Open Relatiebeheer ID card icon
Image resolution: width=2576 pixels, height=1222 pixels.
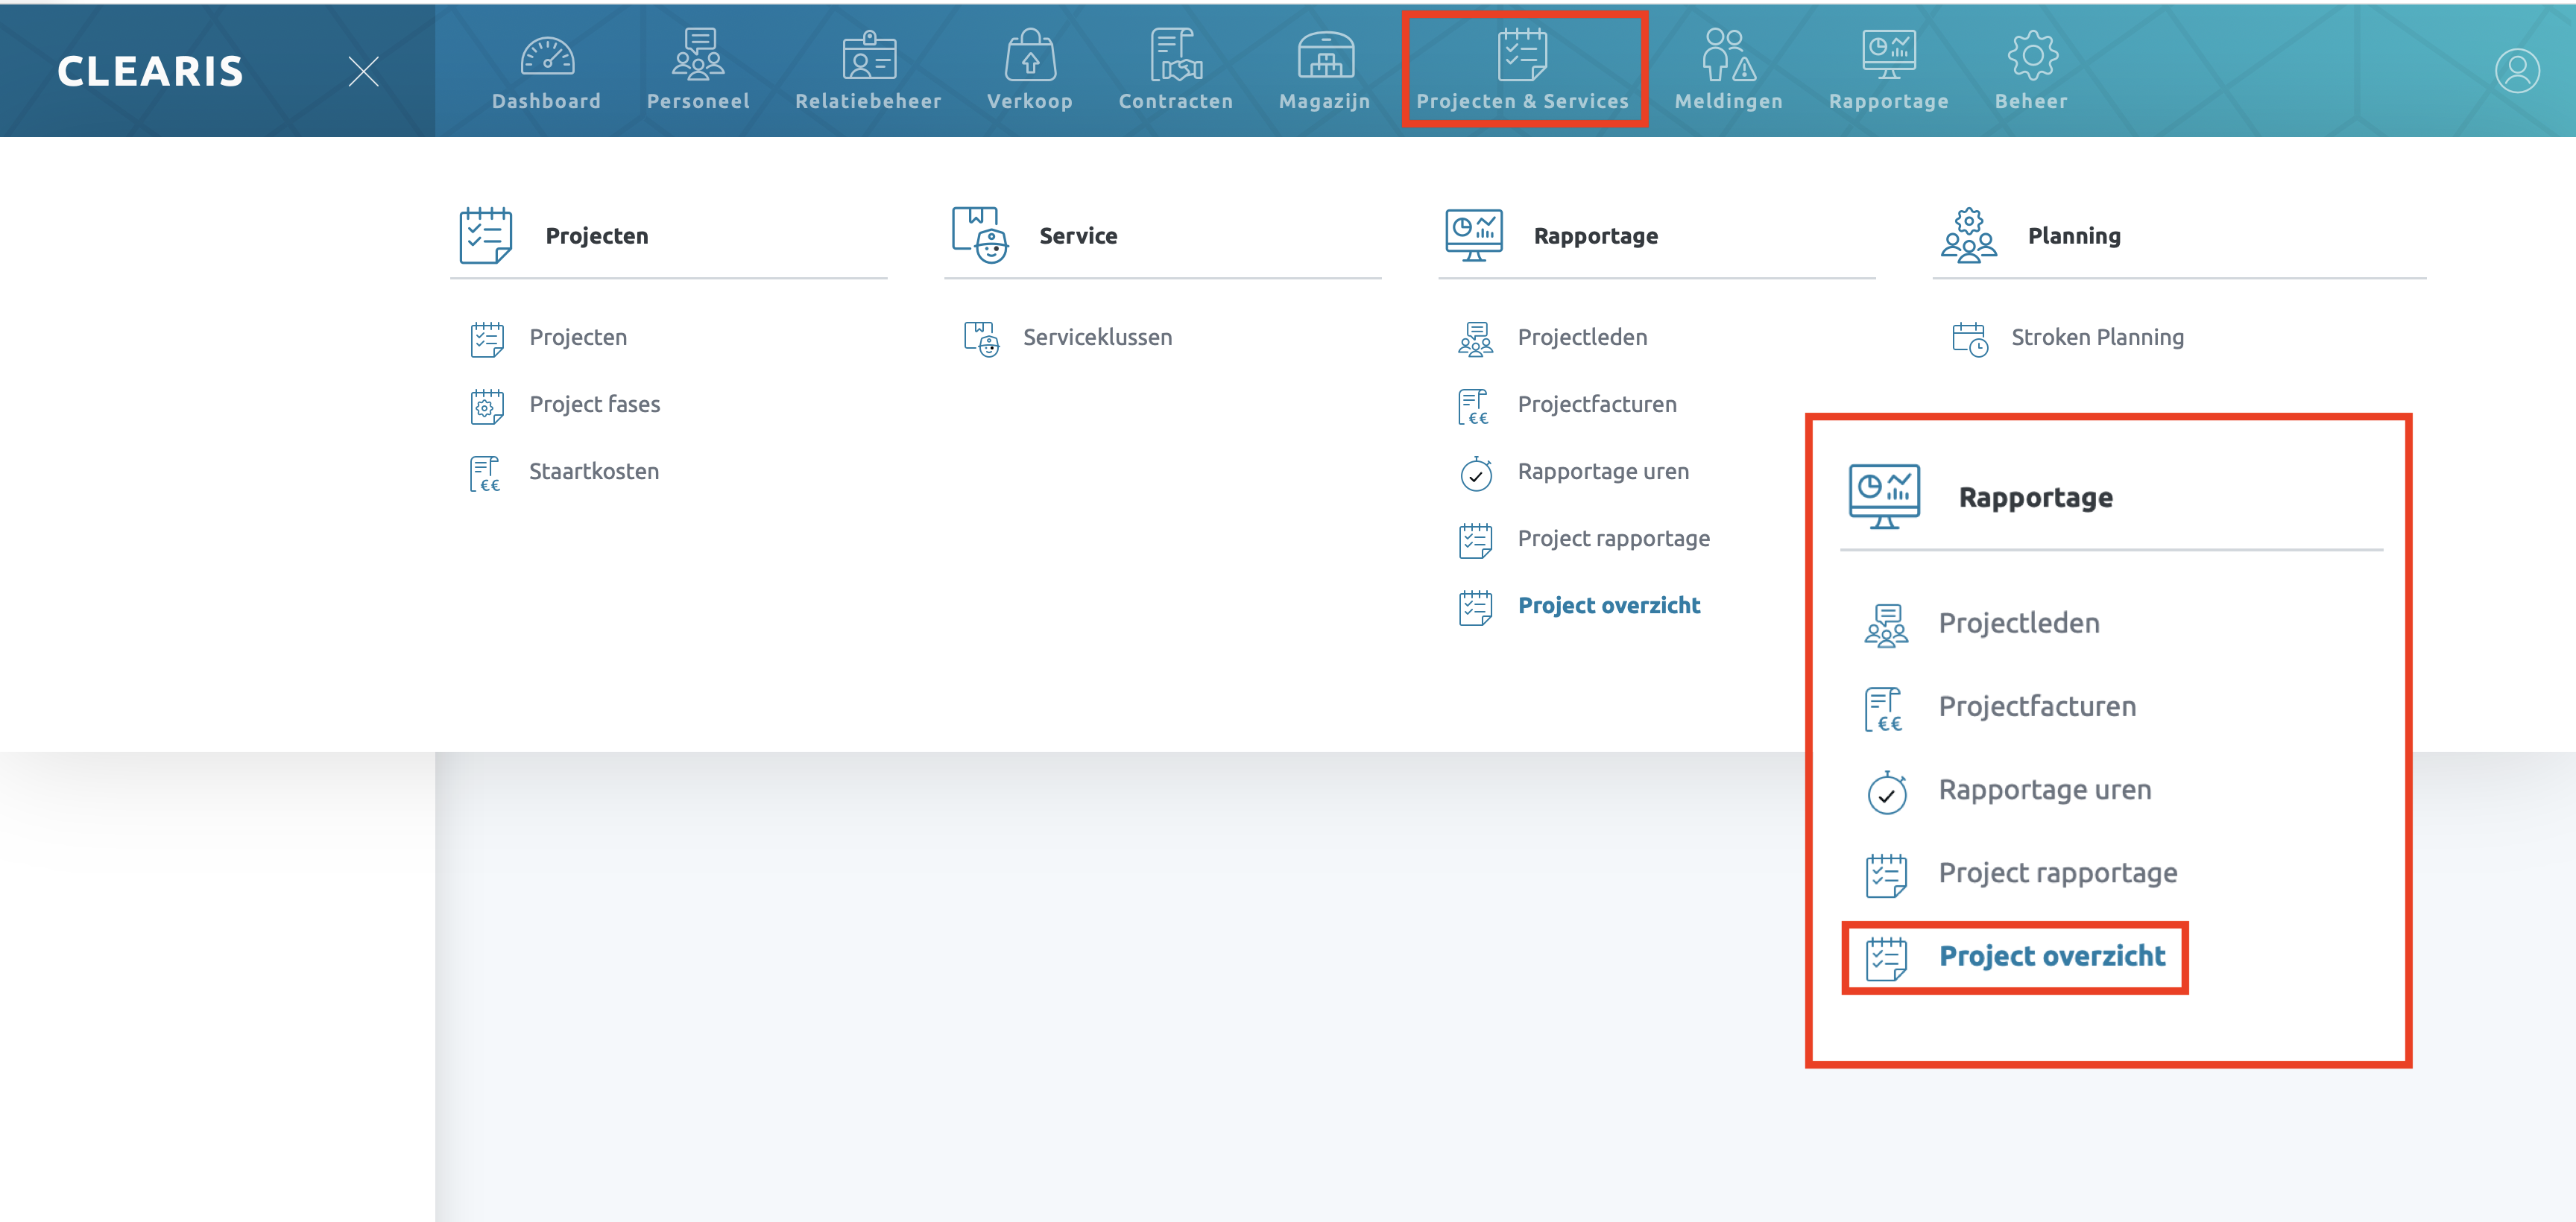coord(868,56)
